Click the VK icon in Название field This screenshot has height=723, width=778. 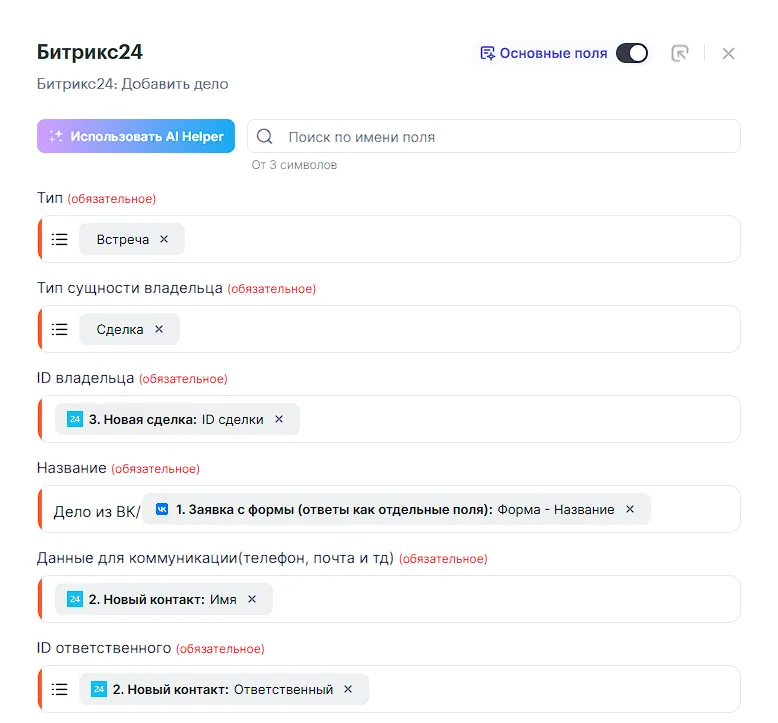coord(162,510)
